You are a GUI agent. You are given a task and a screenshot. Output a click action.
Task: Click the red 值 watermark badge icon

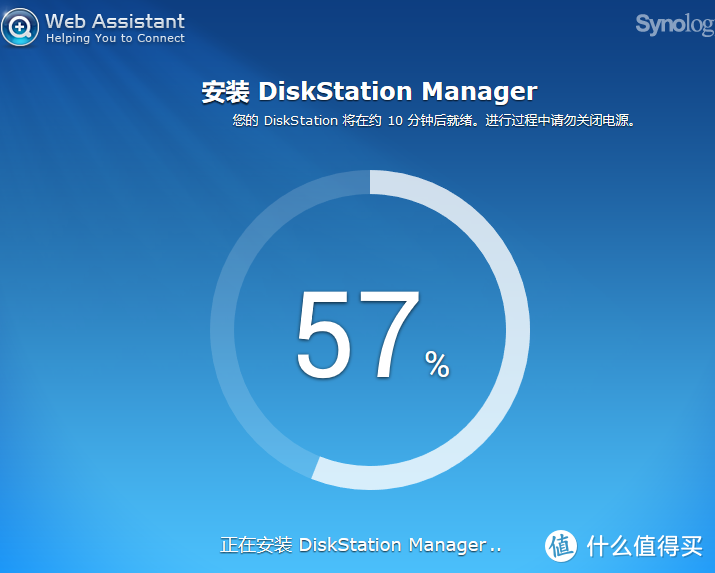[x=562, y=544]
